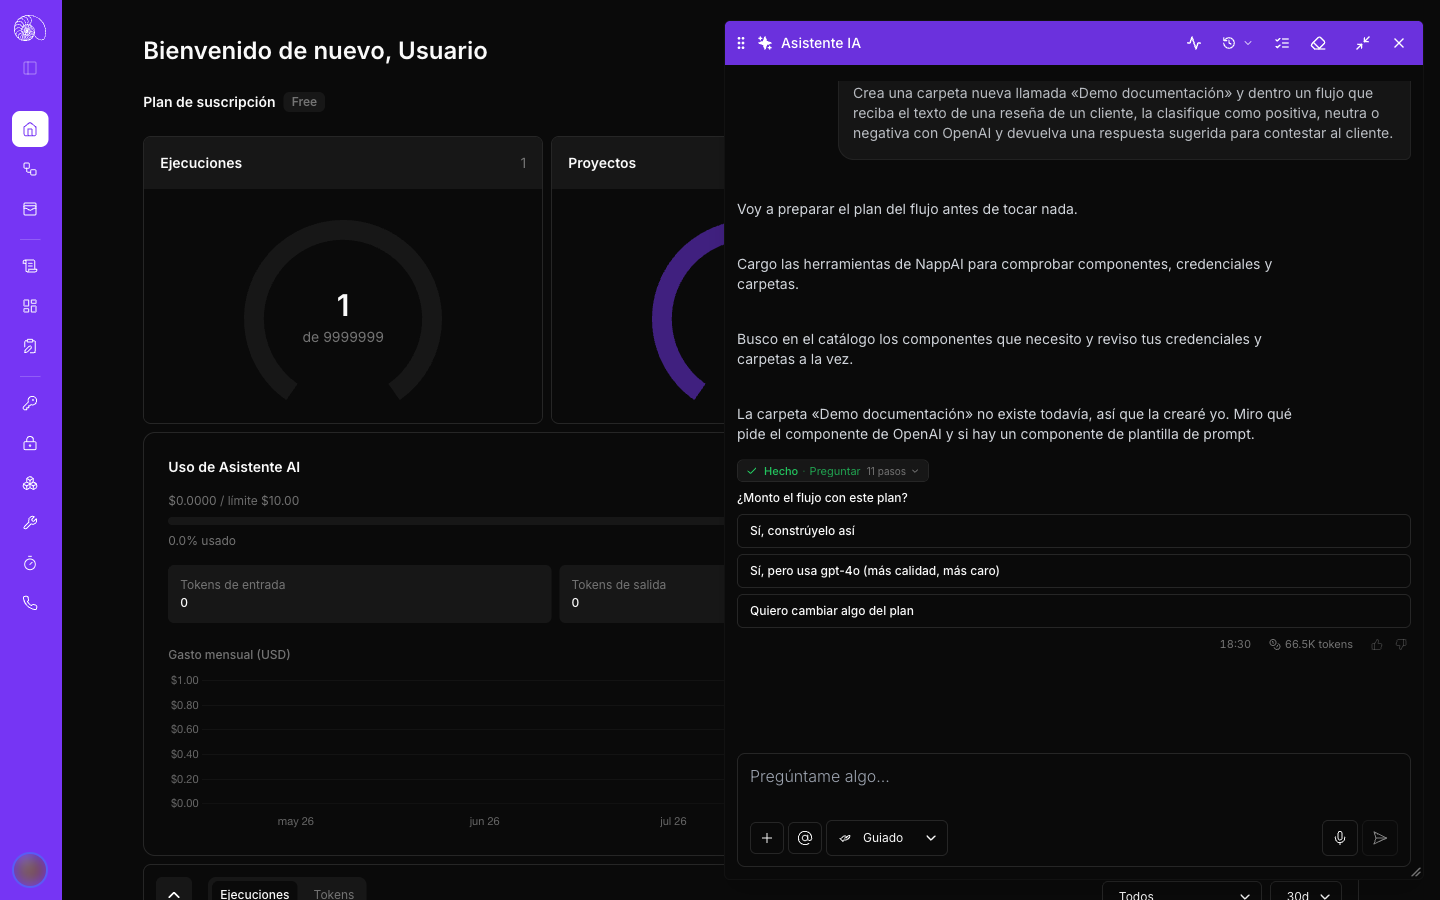Open the archive box icon in sidebar
The height and width of the screenshot is (900, 1440).
30,209
